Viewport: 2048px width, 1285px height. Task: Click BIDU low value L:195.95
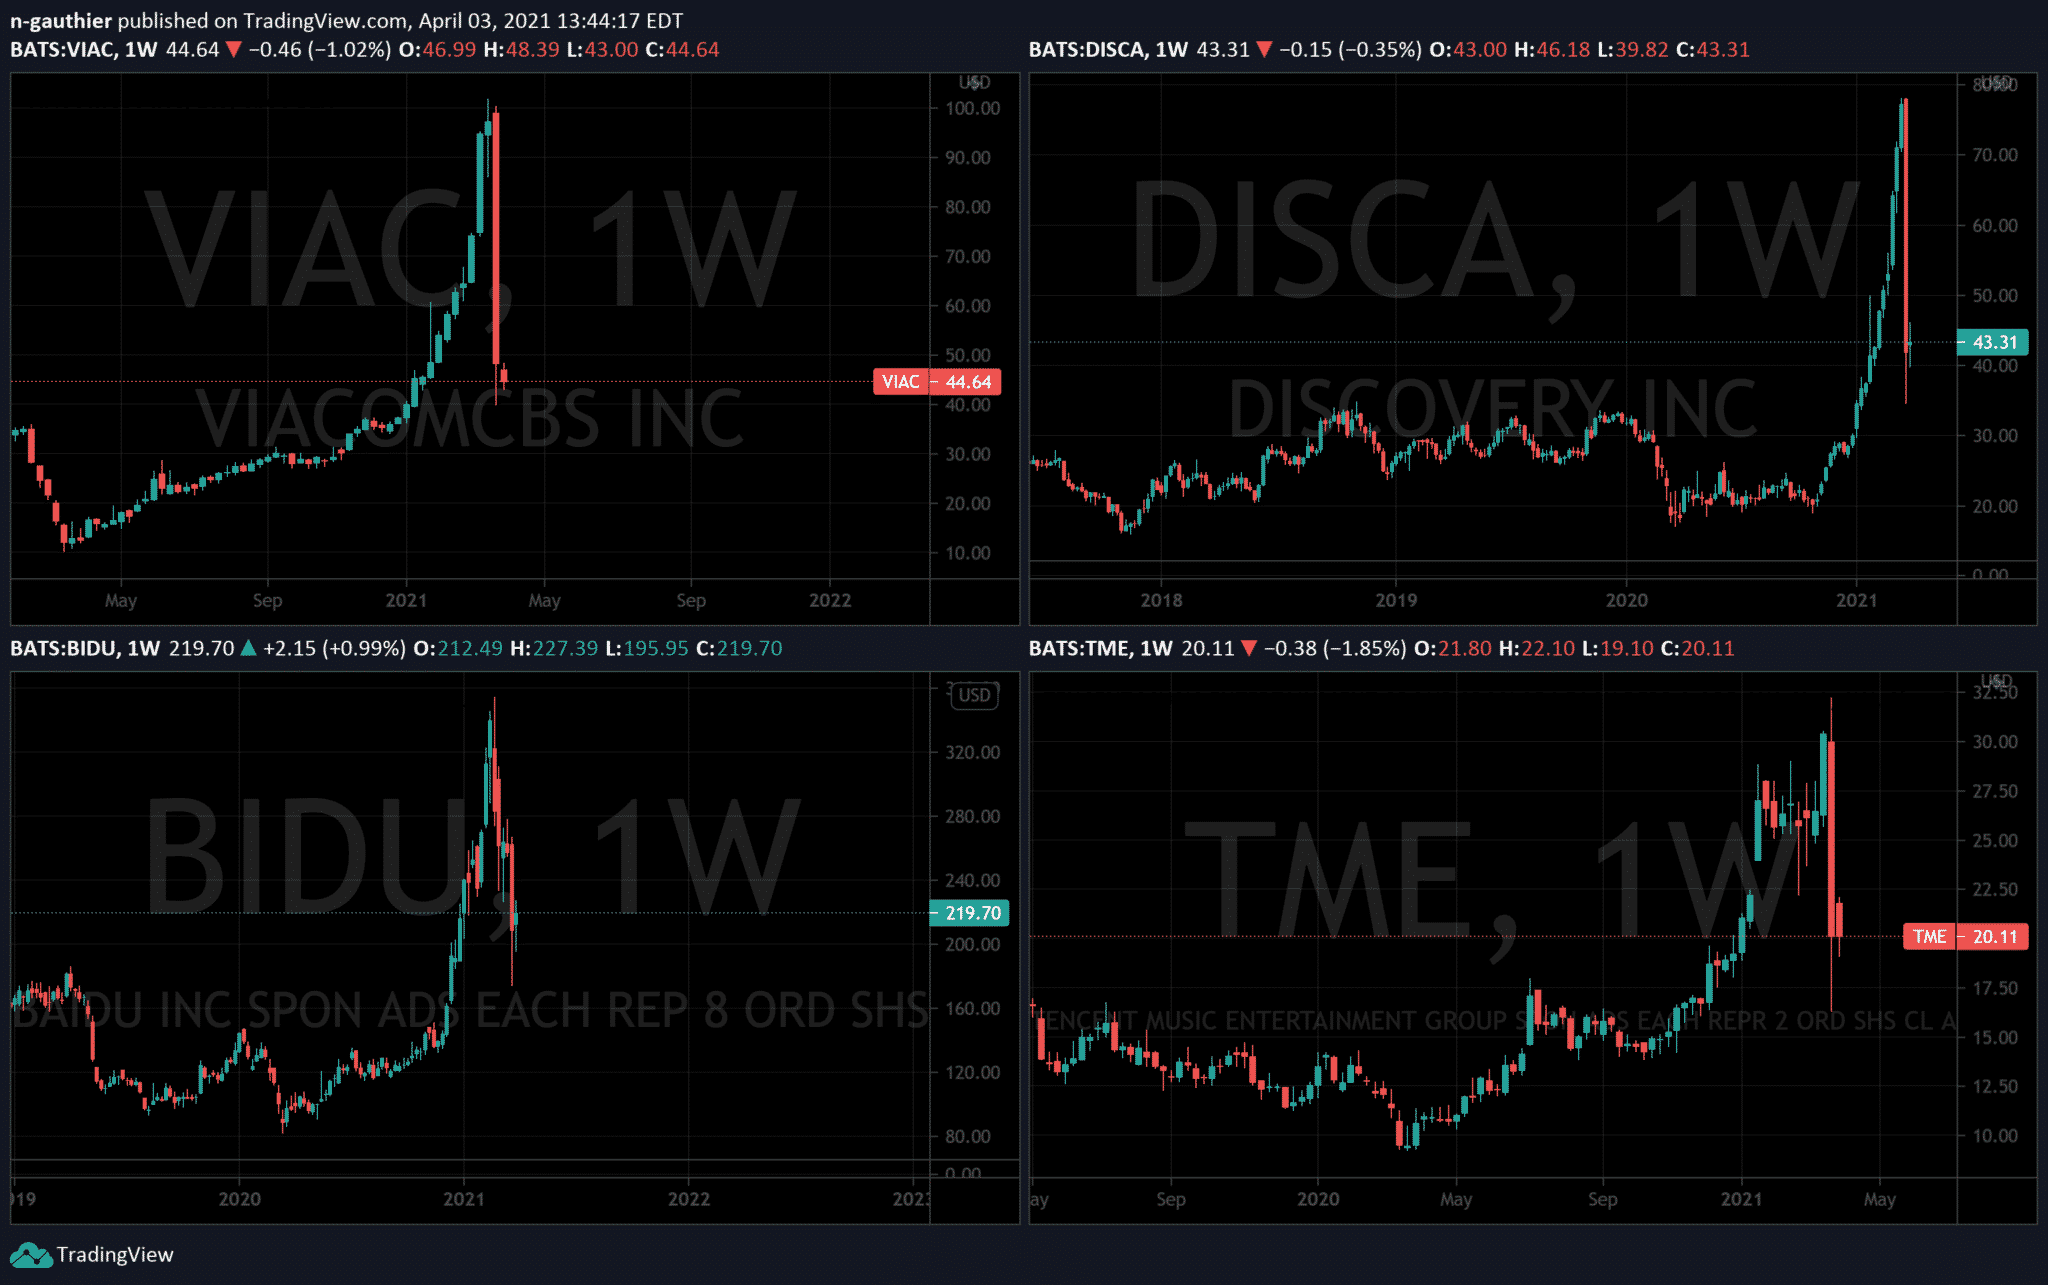[647, 649]
